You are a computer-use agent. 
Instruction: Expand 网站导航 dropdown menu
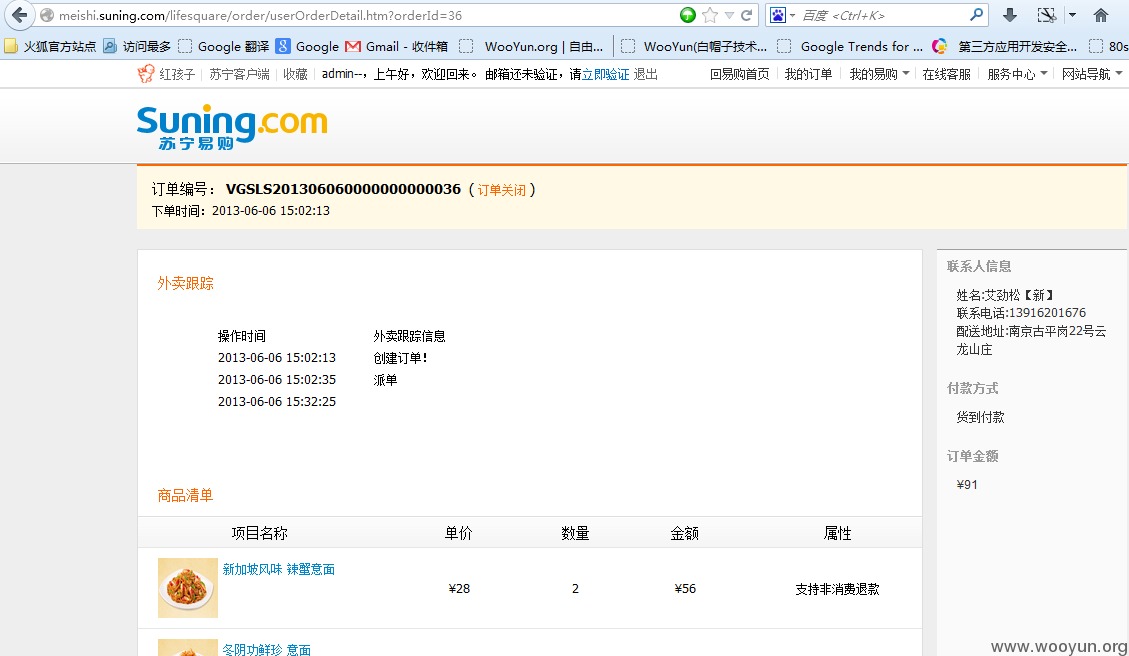[1092, 74]
